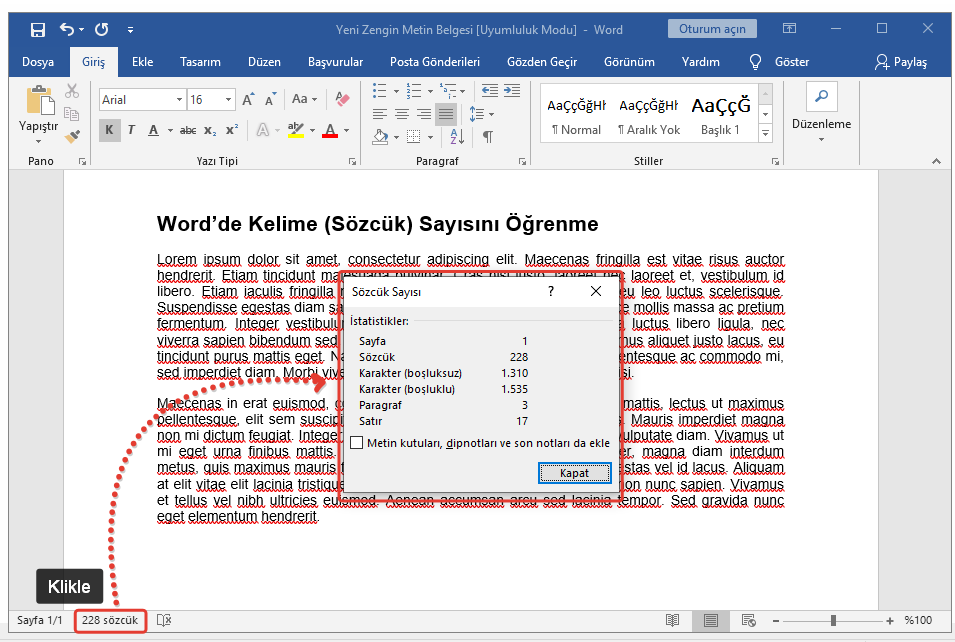This screenshot has width=955, height=642.
Task: Select the Format Painter brush icon
Action: [x=72, y=136]
